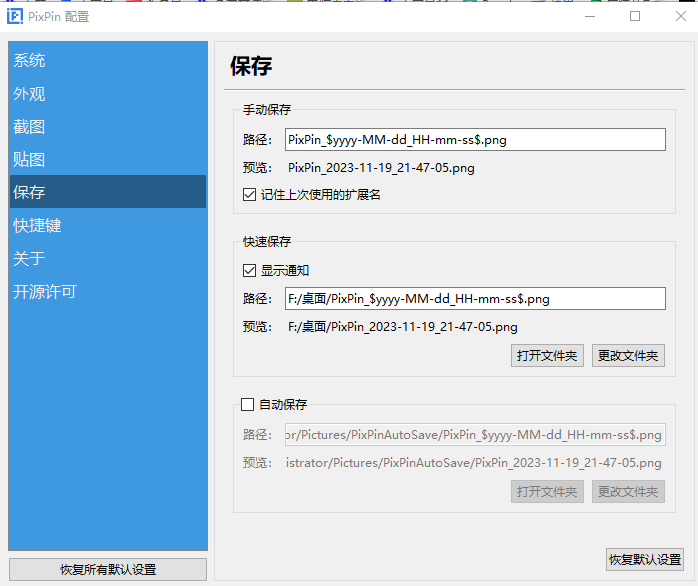This screenshot has width=698, height=586.
Task: Minimize the PixPin 配置 window
Action: coord(590,16)
